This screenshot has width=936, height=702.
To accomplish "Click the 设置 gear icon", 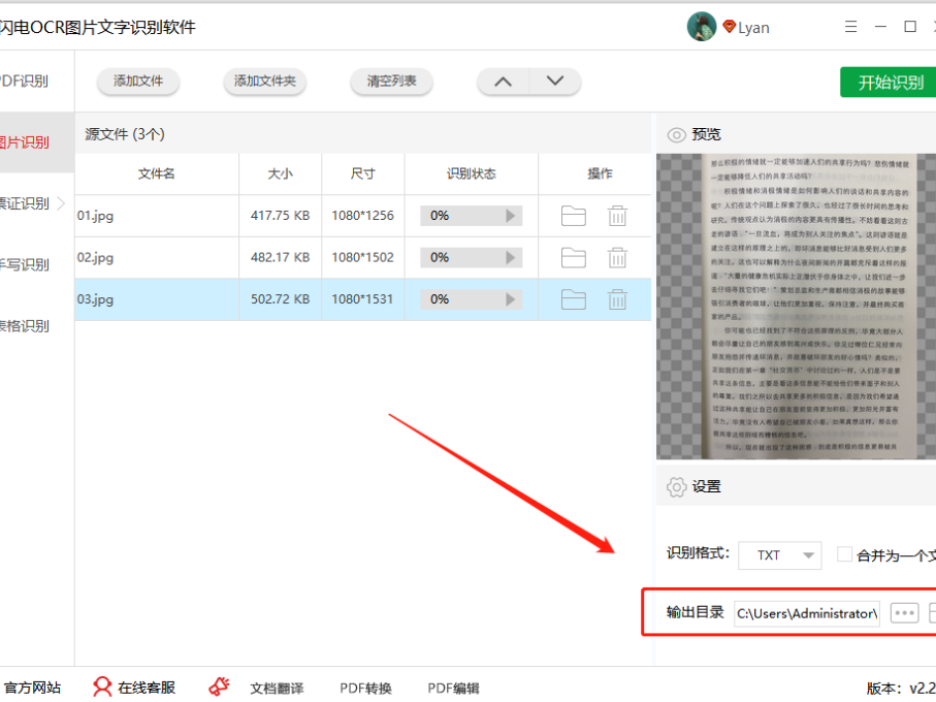I will pyautogui.click(x=676, y=487).
